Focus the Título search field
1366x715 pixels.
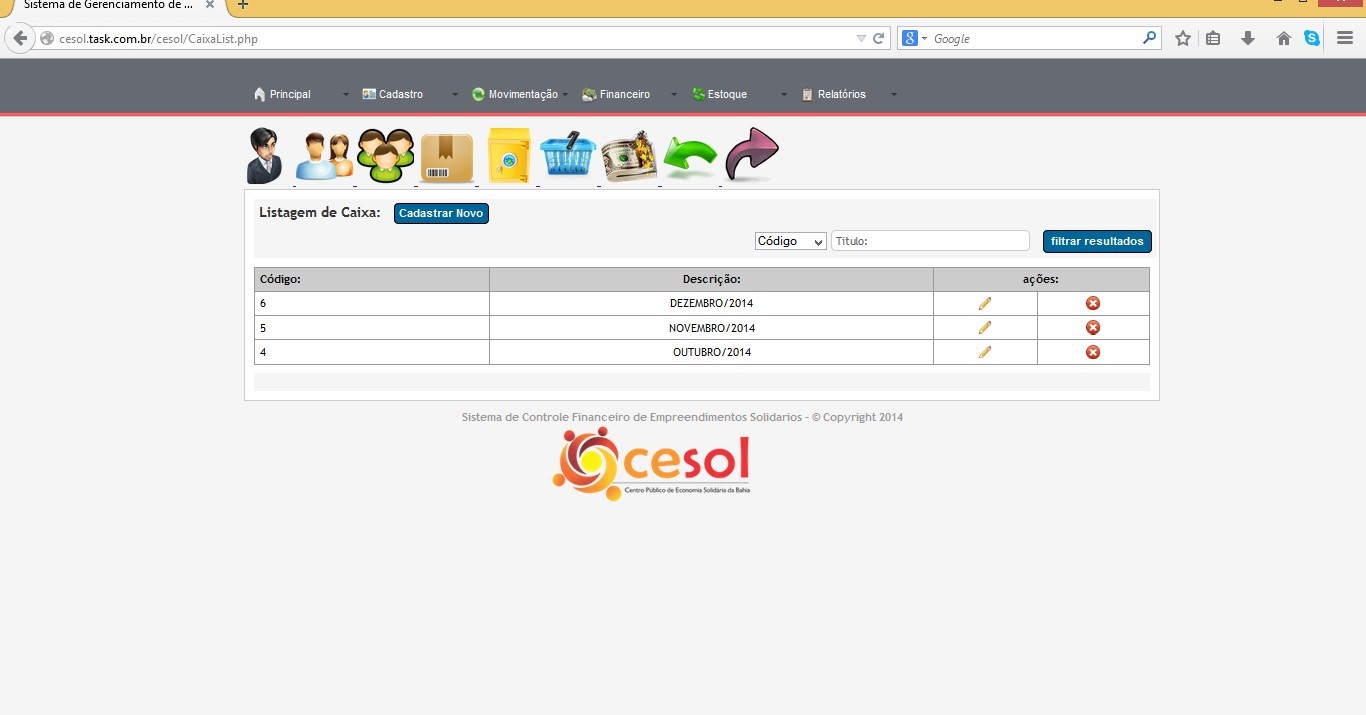(x=930, y=241)
